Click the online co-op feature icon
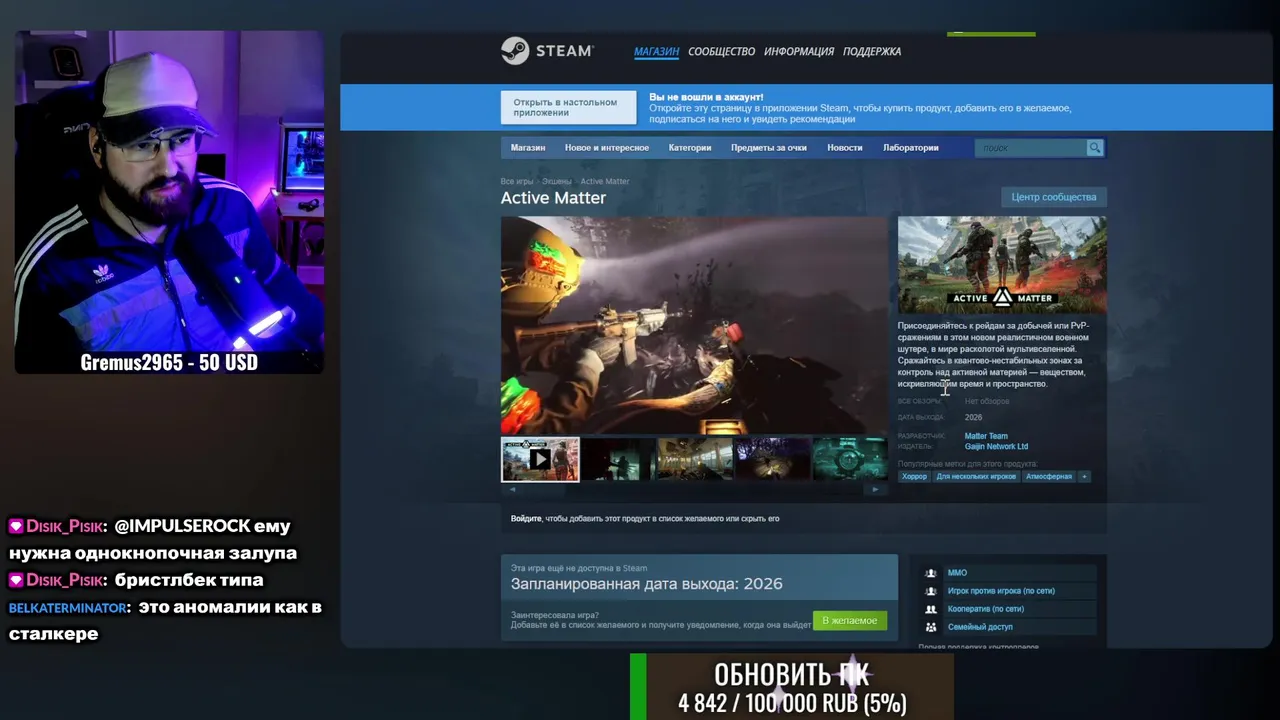 [x=931, y=609]
